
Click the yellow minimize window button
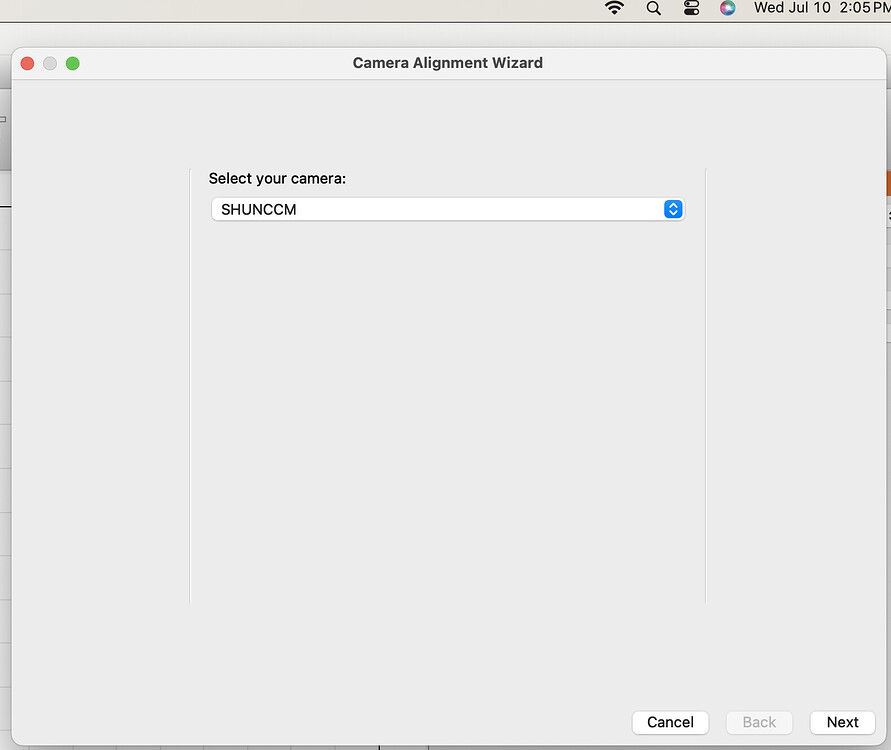click(49, 62)
